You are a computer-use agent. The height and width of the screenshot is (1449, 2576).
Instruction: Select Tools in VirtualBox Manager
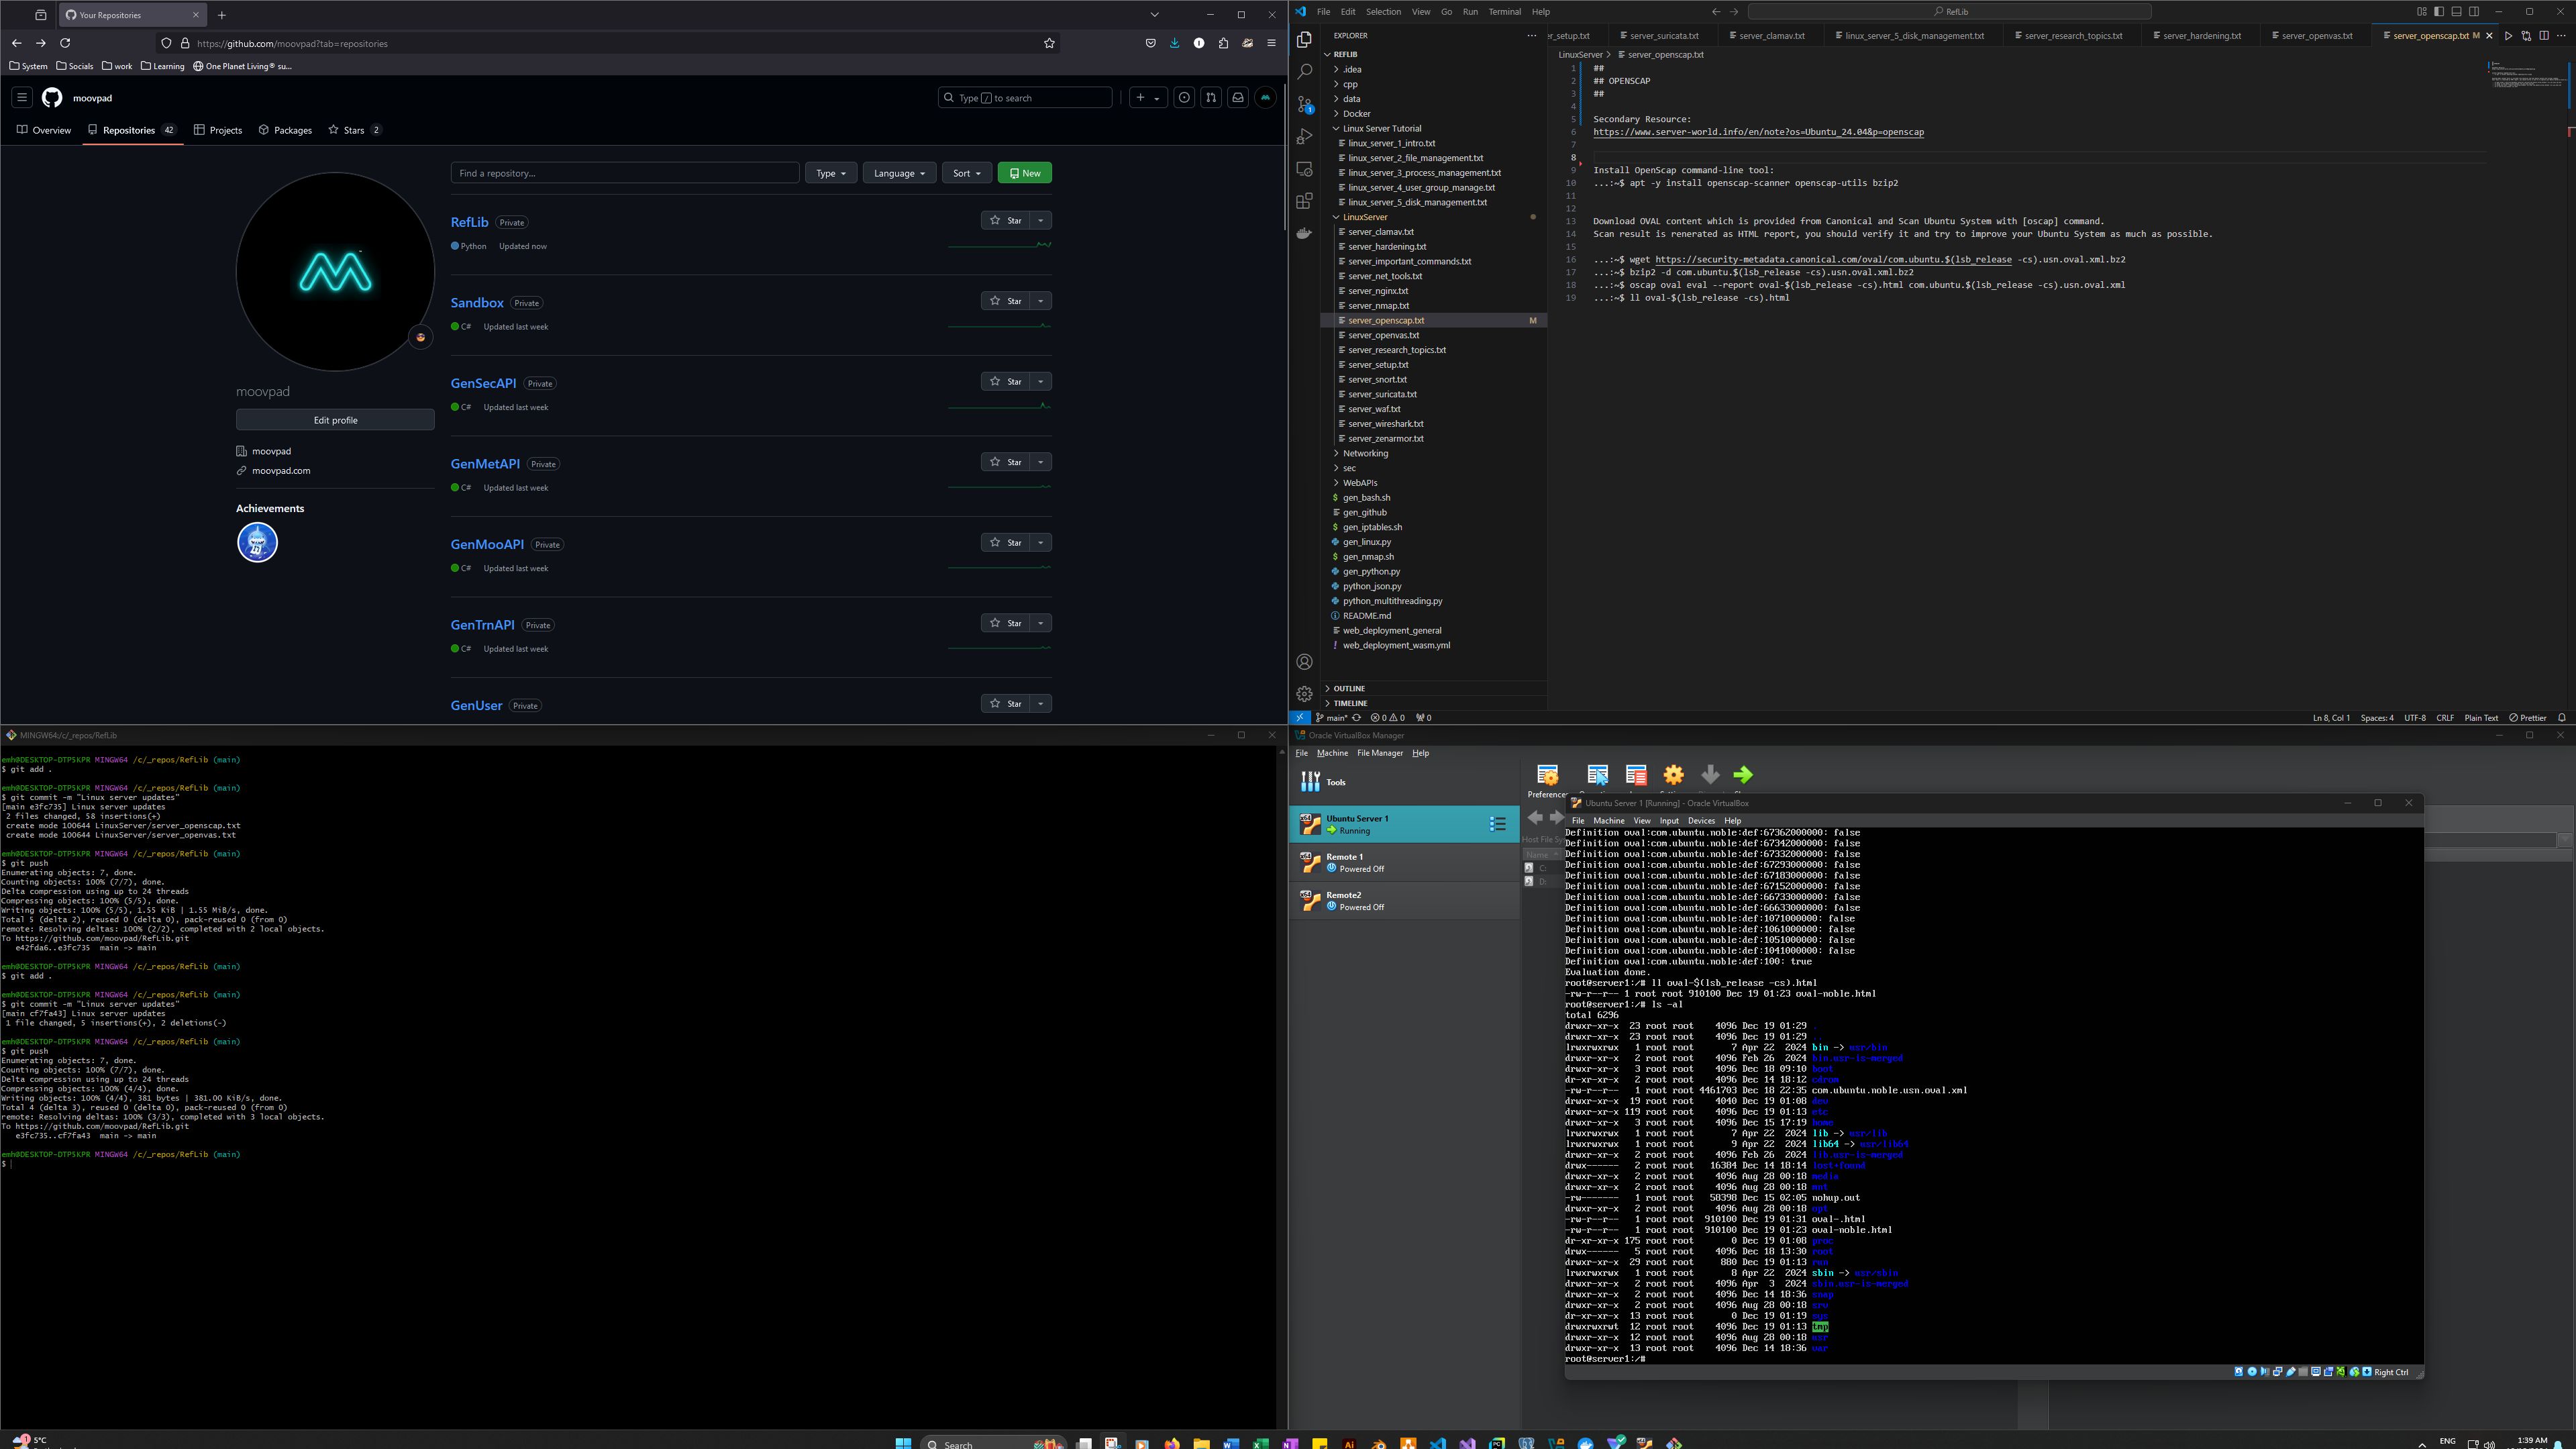point(1404,782)
